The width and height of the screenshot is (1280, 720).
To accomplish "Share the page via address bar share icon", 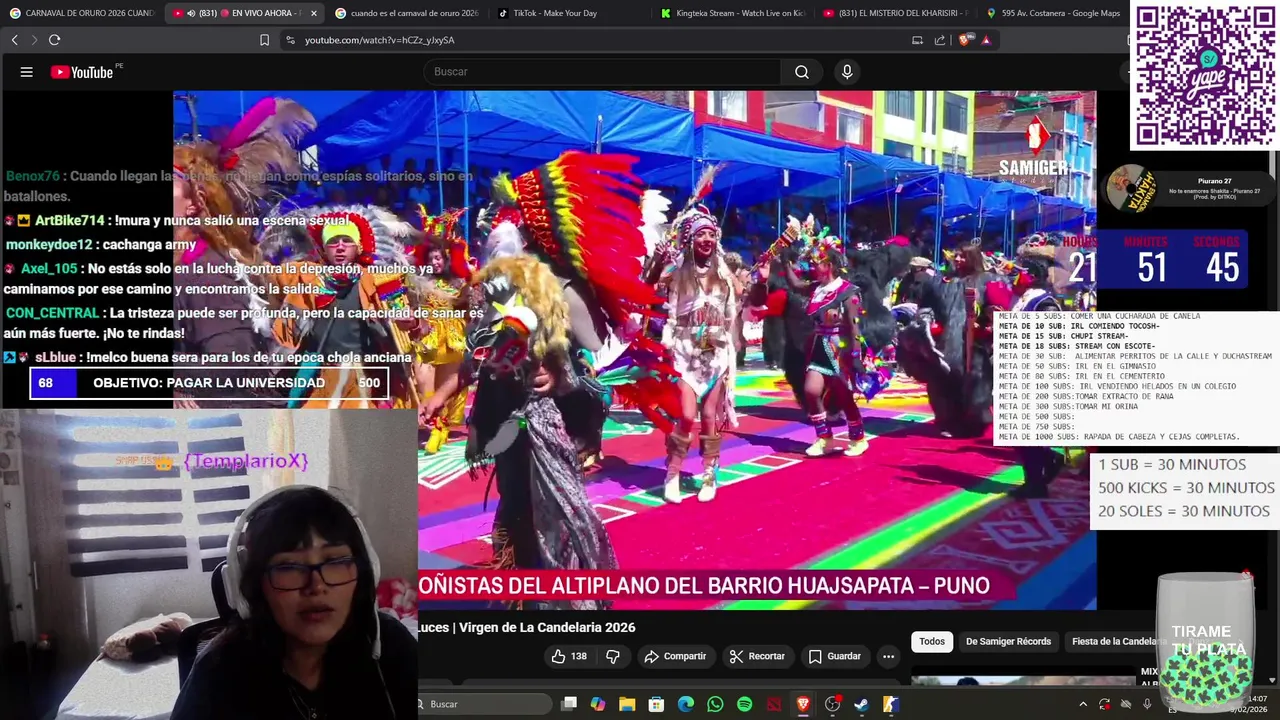I will (x=940, y=40).
